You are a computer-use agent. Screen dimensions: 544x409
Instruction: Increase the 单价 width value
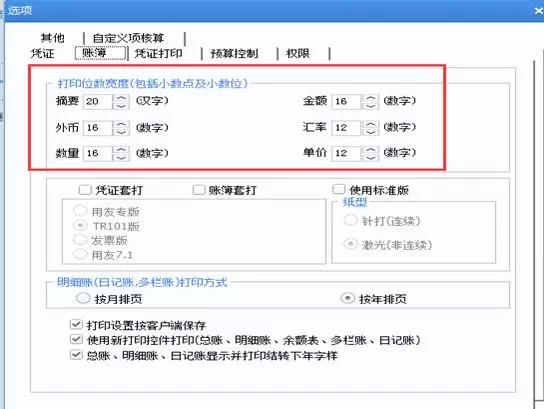pyautogui.click(x=369, y=149)
